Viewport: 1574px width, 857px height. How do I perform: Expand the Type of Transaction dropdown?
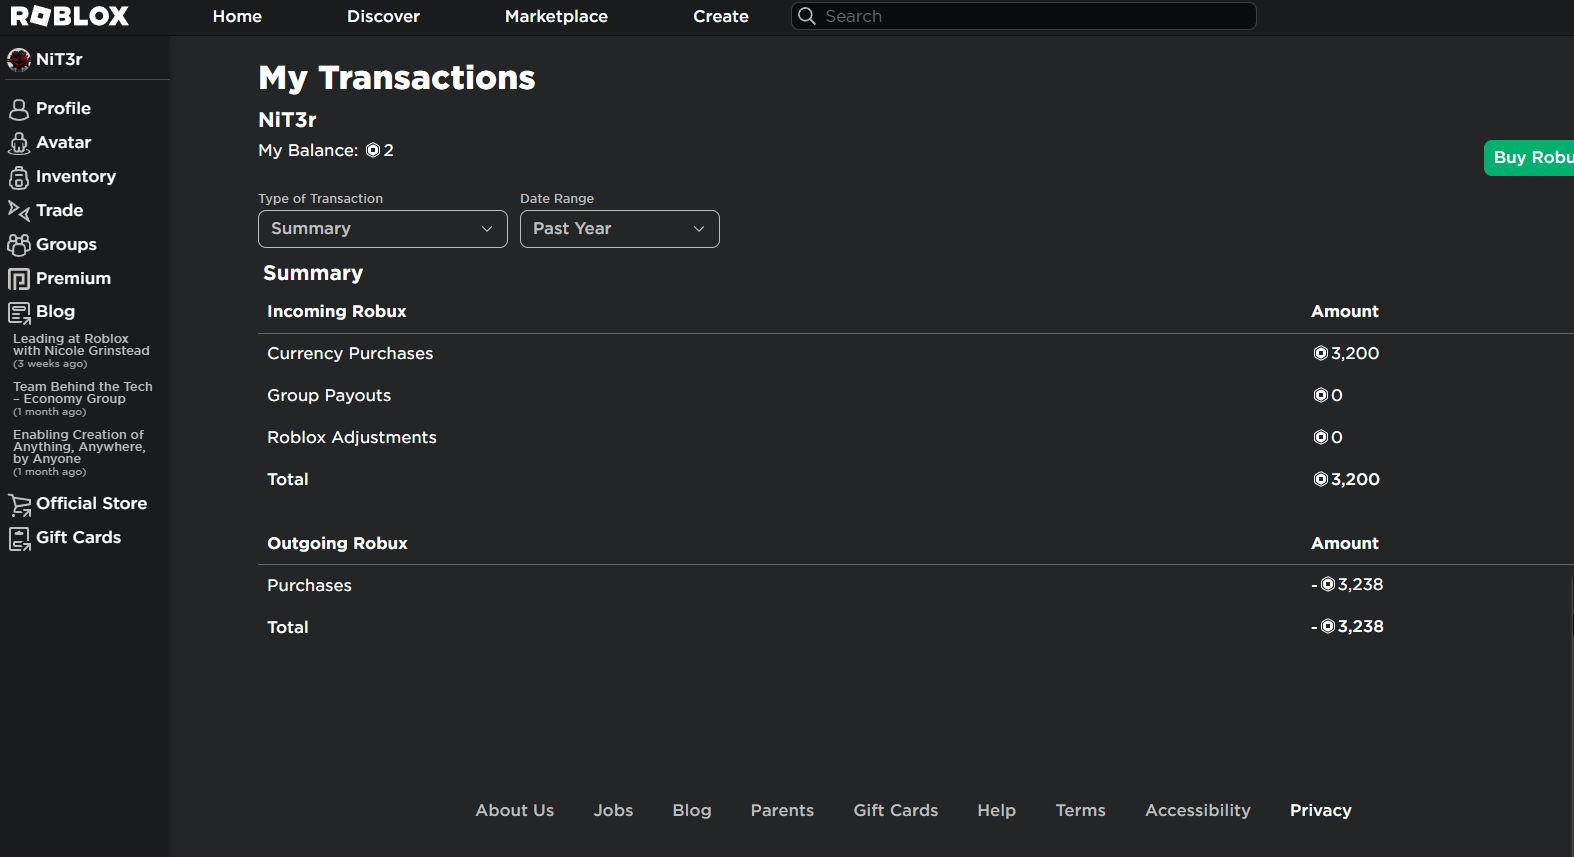tap(382, 229)
